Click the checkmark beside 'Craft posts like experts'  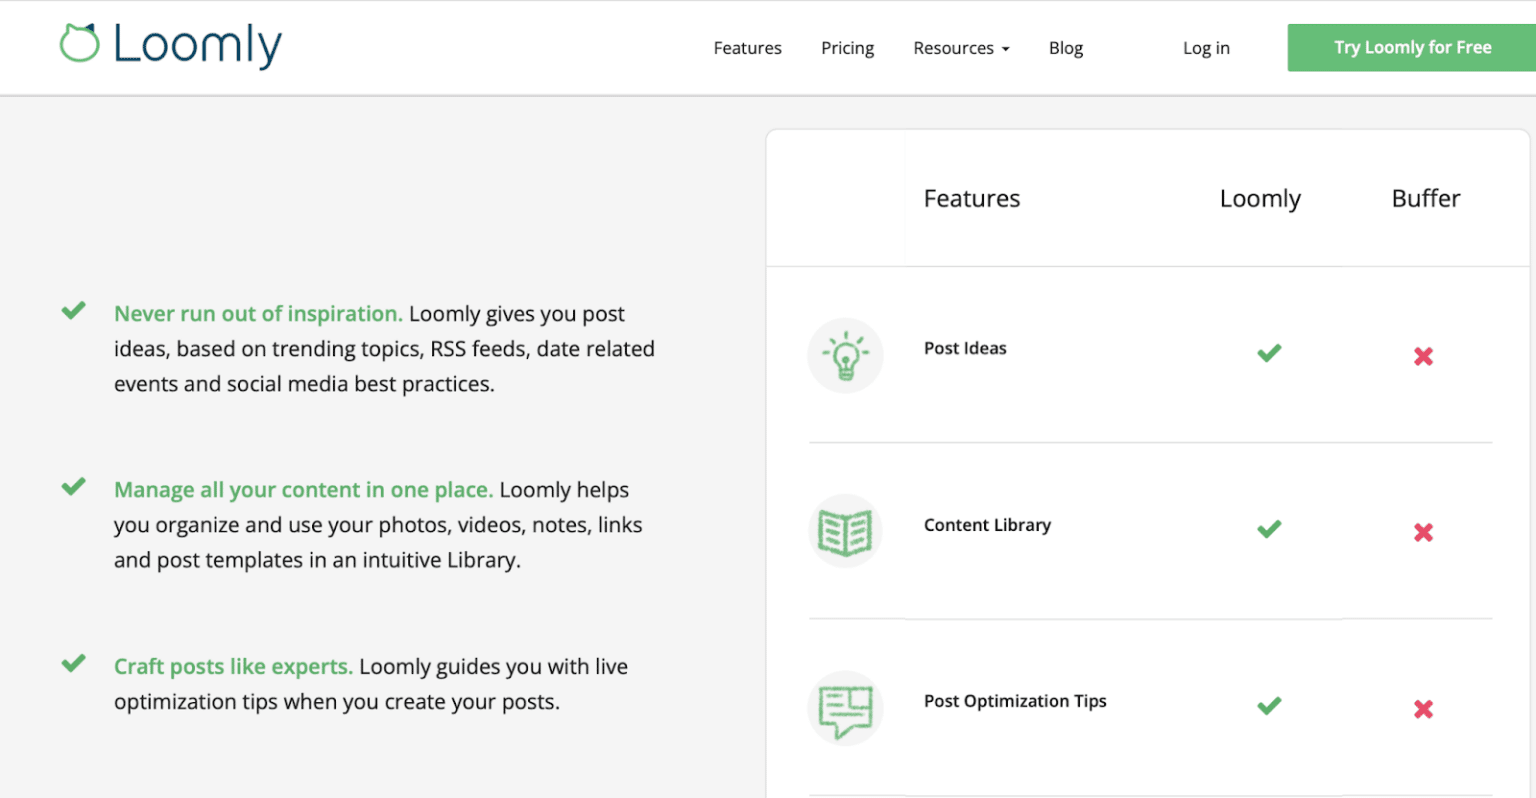click(x=73, y=663)
